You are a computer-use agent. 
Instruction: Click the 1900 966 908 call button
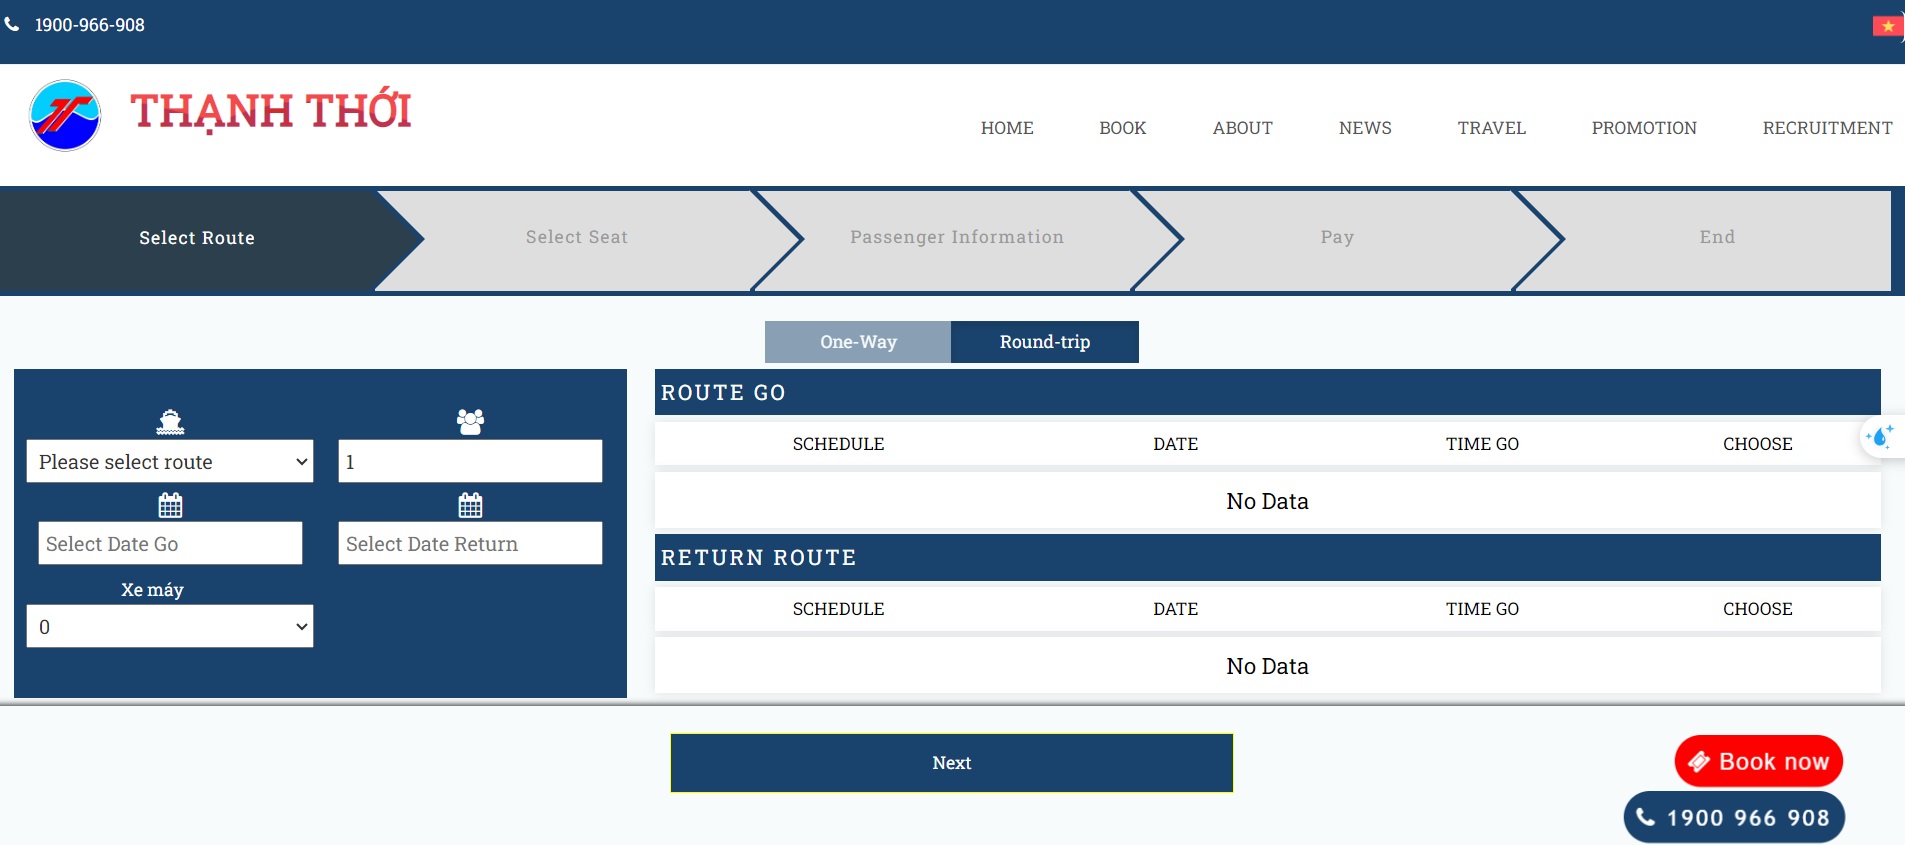(1733, 818)
